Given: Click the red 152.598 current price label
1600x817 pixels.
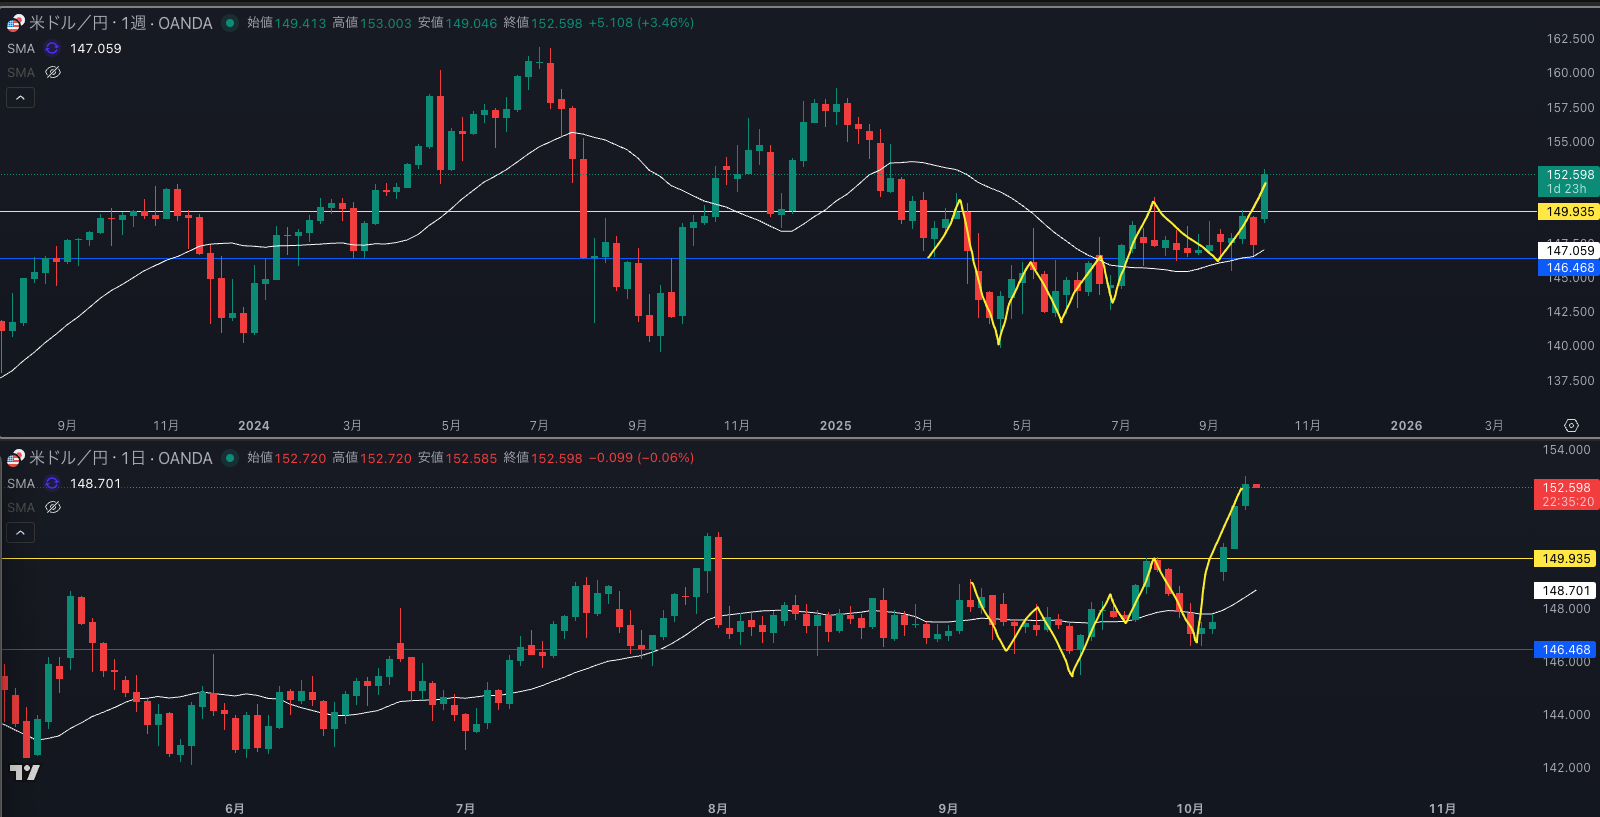Looking at the screenshot, I should pos(1565,494).
